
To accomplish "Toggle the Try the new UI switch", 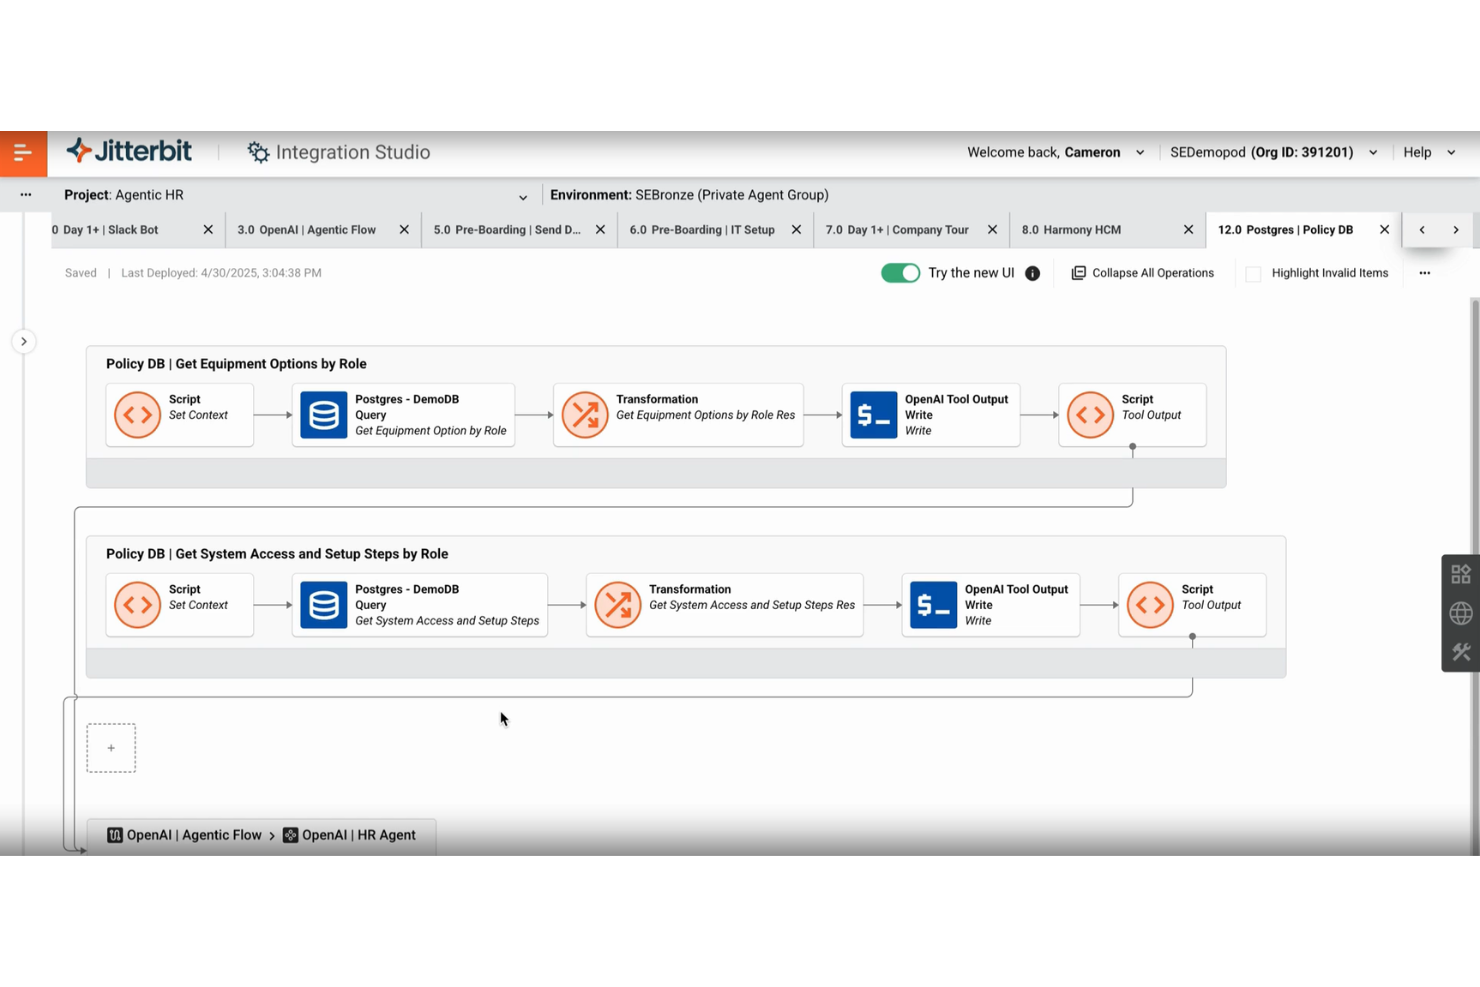I will pos(900,273).
